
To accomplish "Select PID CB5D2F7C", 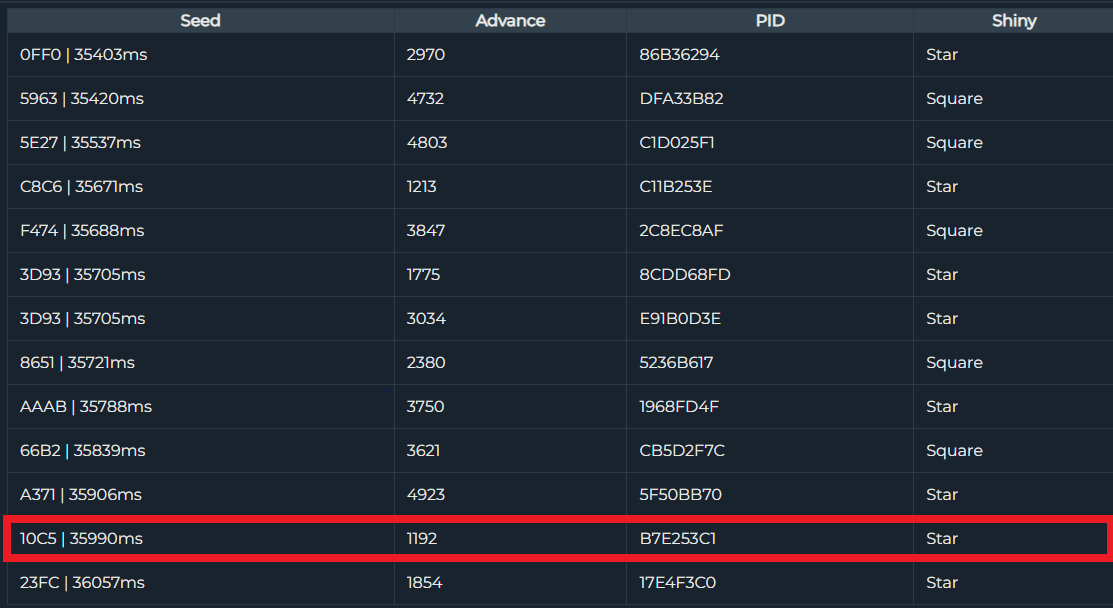I will click(x=682, y=451).
